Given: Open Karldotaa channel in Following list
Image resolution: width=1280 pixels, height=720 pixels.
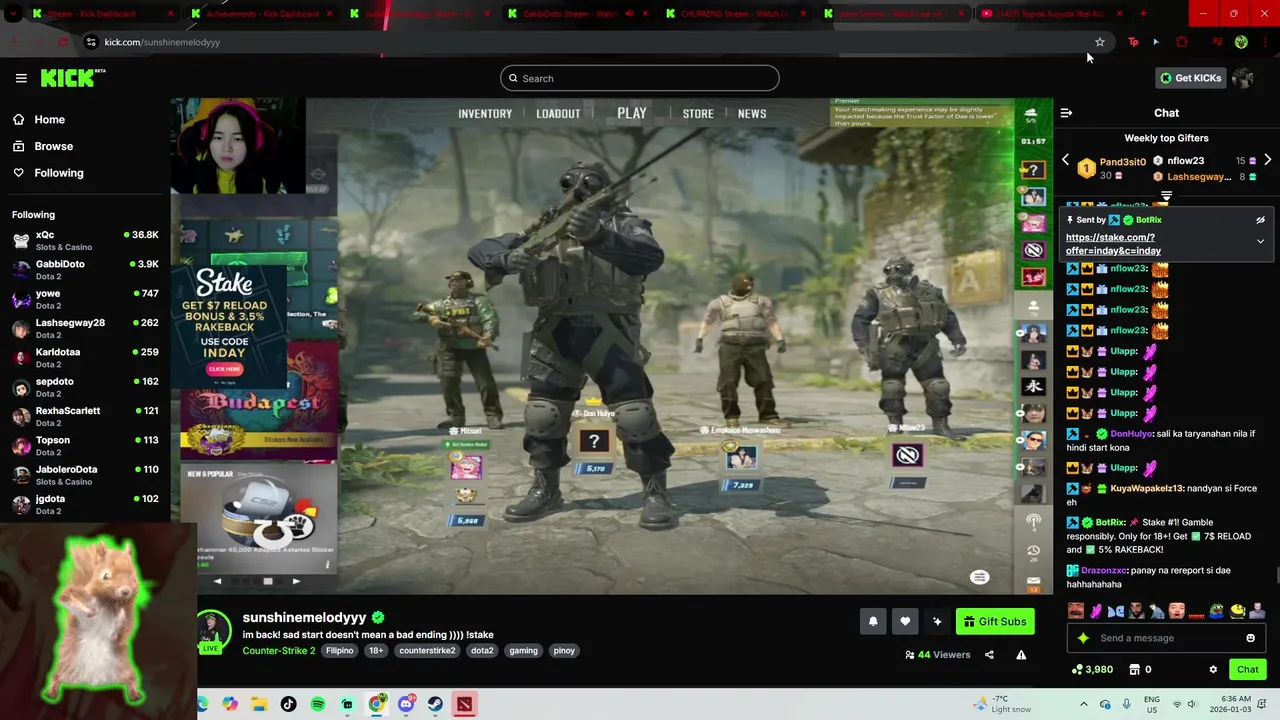Looking at the screenshot, I should pyautogui.click(x=85, y=358).
